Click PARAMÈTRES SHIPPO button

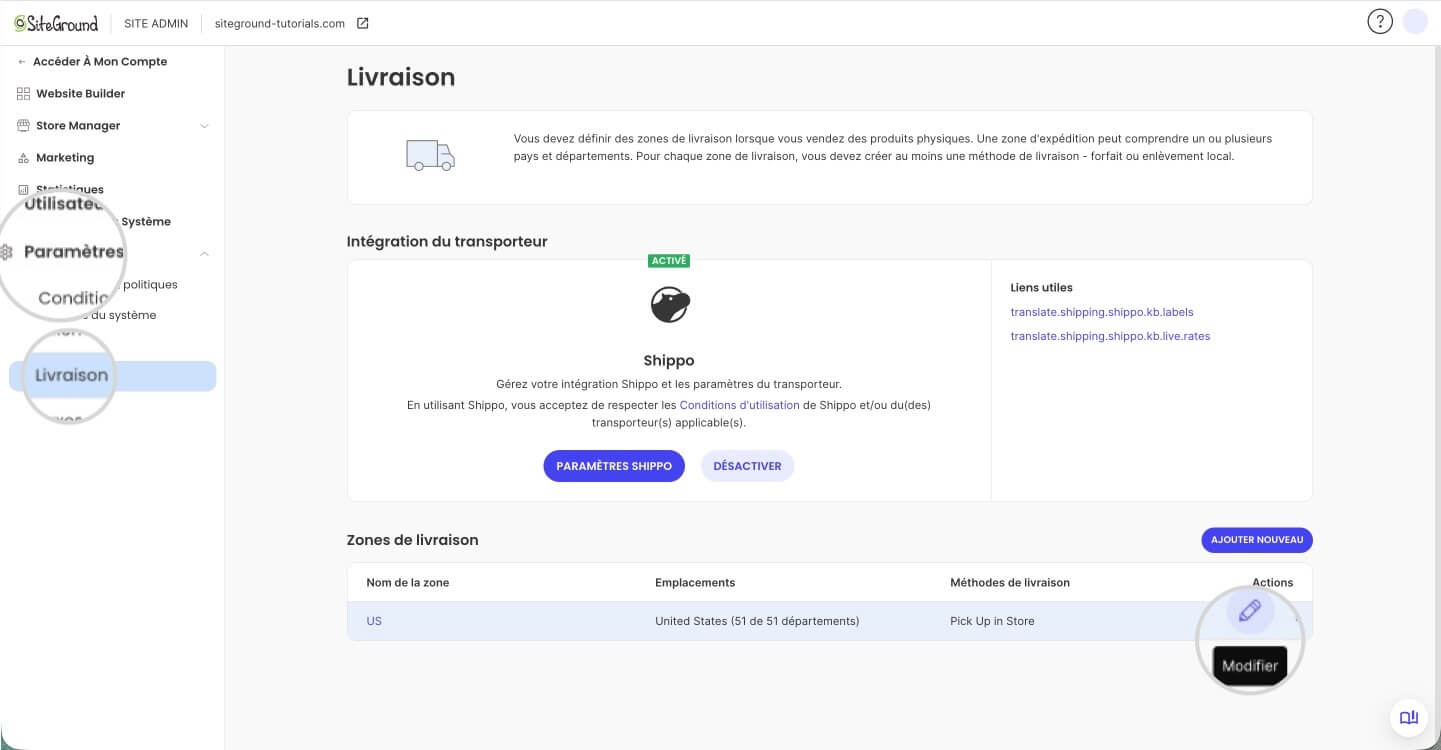tap(614, 466)
